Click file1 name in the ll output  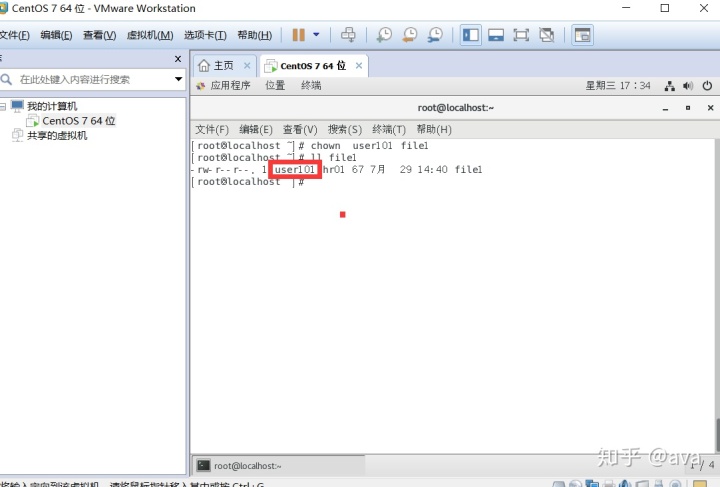(x=468, y=170)
